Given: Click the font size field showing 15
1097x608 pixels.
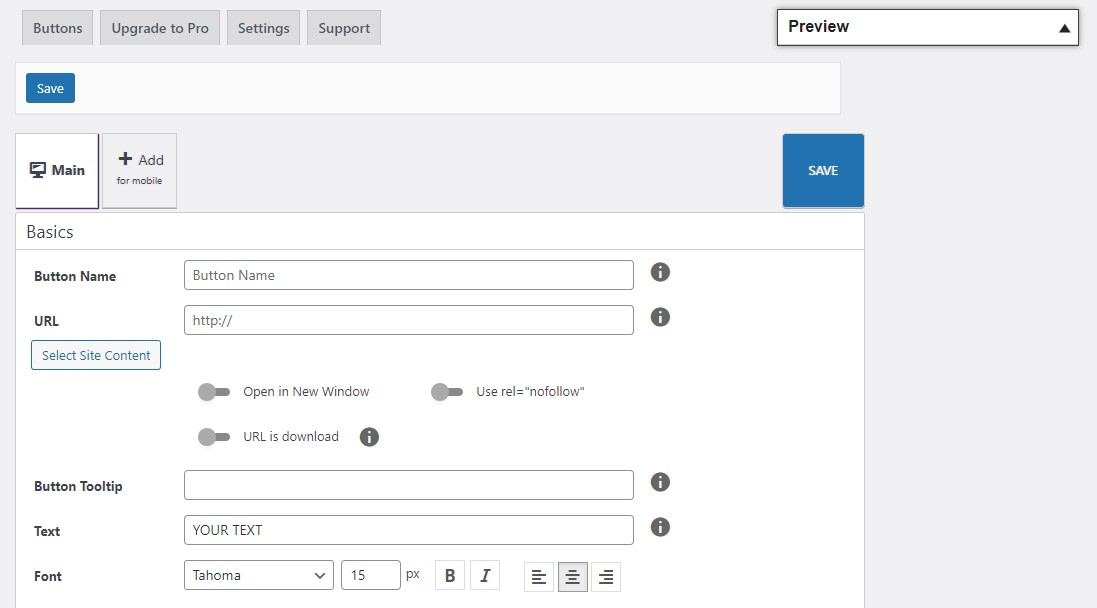Looking at the screenshot, I should pyautogui.click(x=371, y=575).
